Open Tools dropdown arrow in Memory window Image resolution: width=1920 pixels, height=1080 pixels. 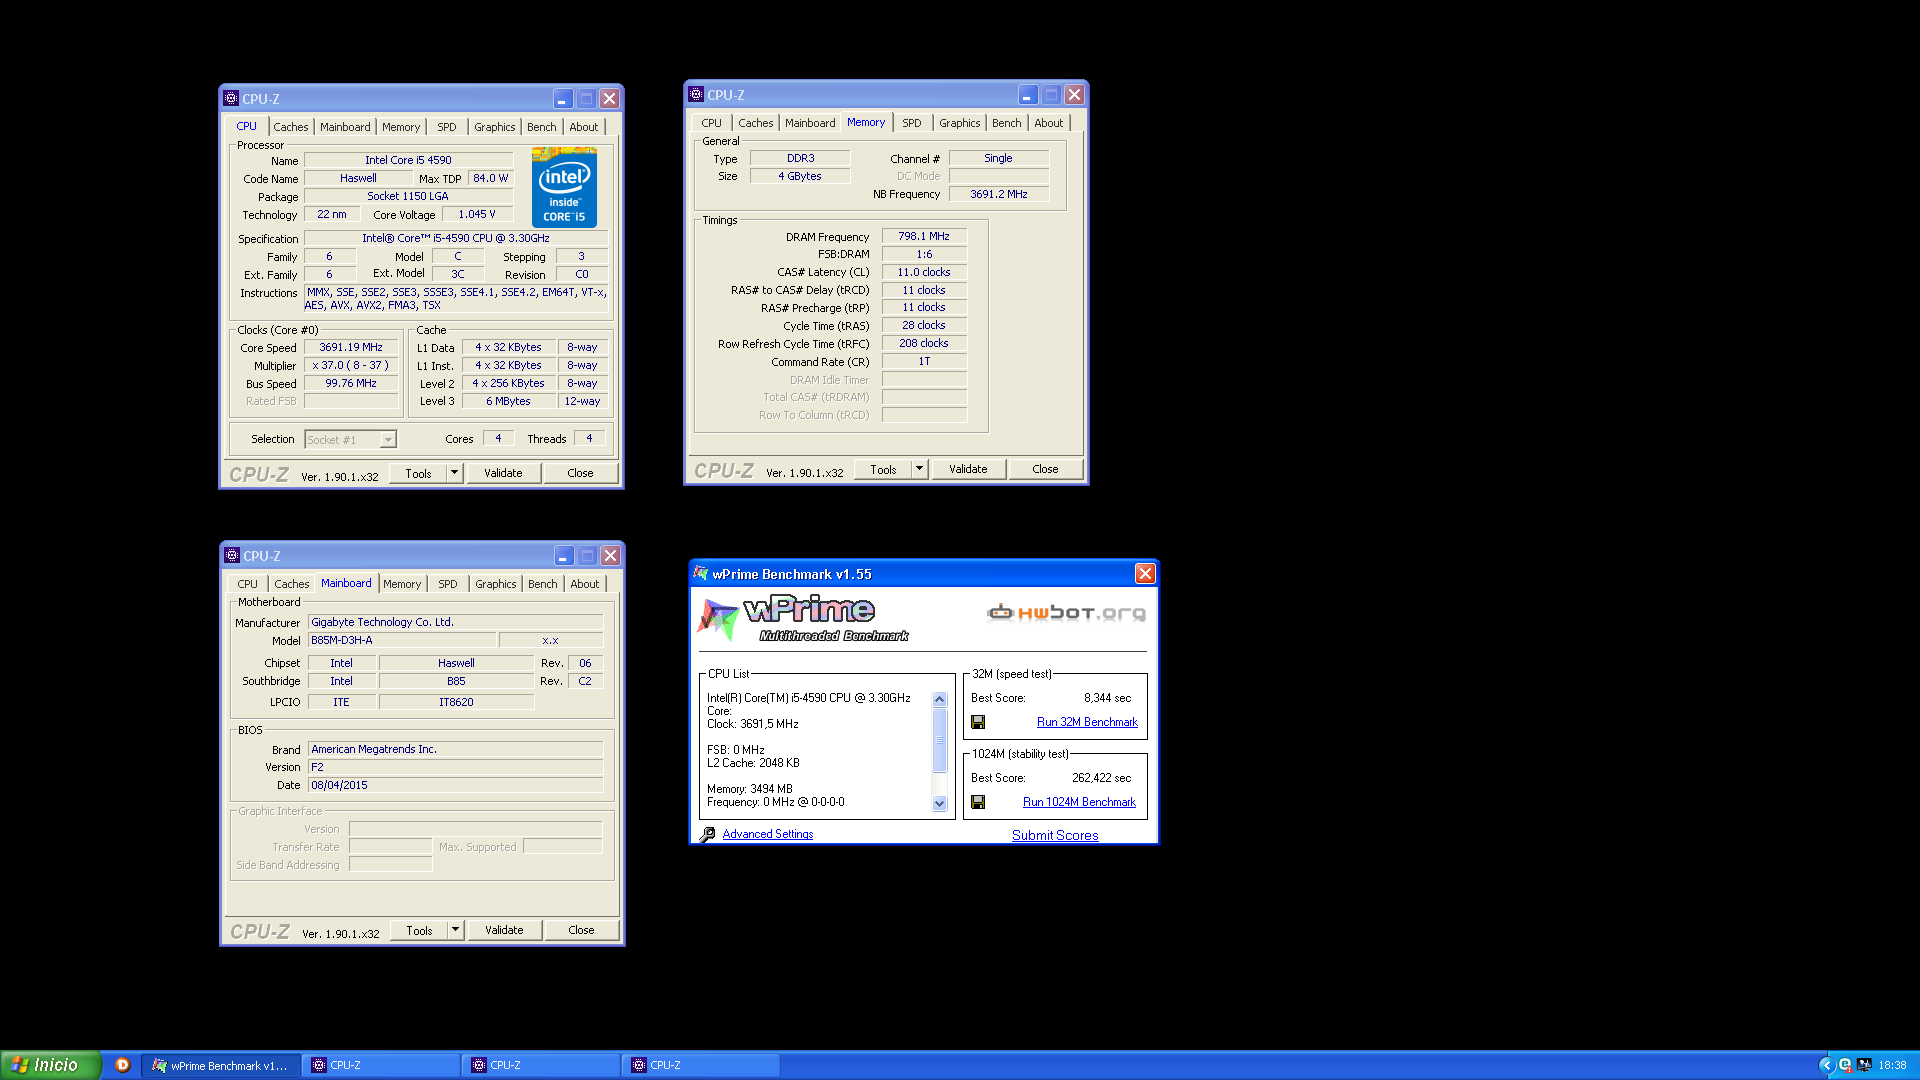click(919, 469)
